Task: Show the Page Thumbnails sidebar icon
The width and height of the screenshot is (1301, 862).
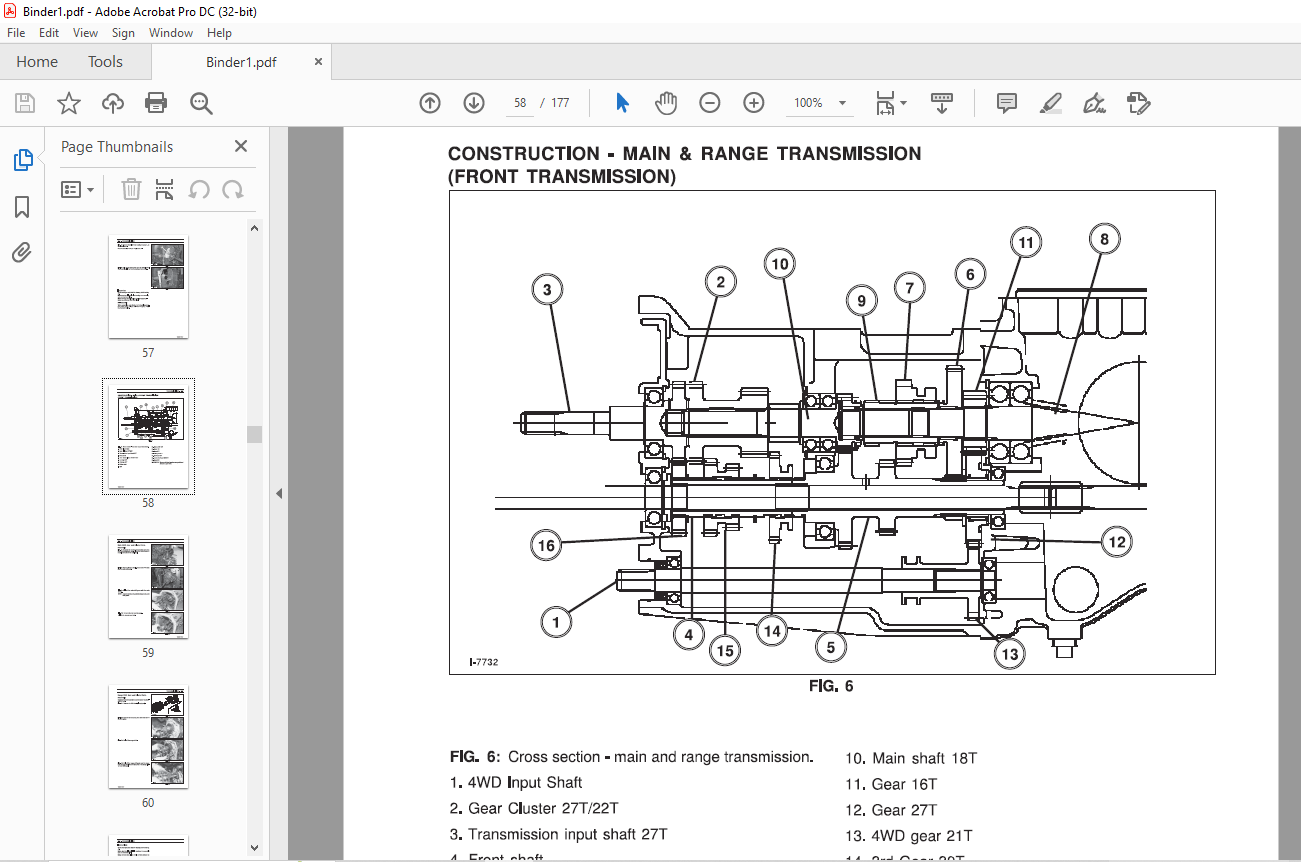Action: [x=22, y=160]
